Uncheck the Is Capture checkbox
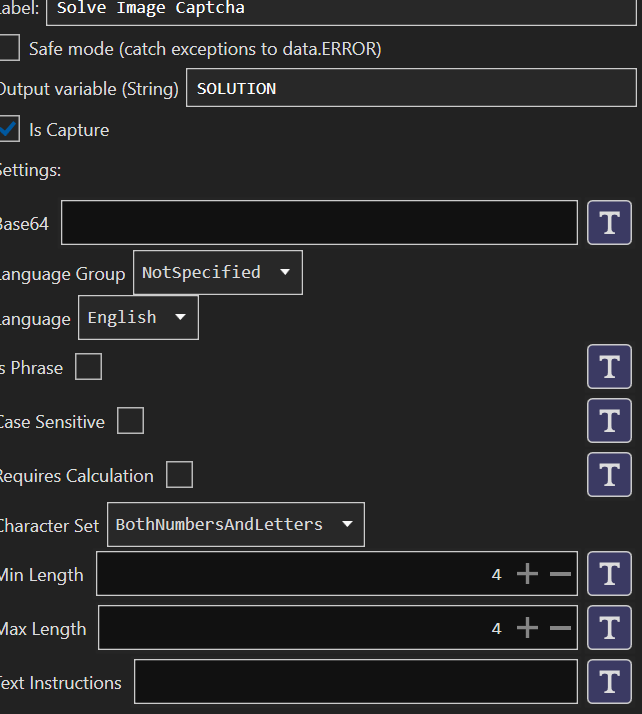The width and height of the screenshot is (642, 714). click(x=9, y=129)
